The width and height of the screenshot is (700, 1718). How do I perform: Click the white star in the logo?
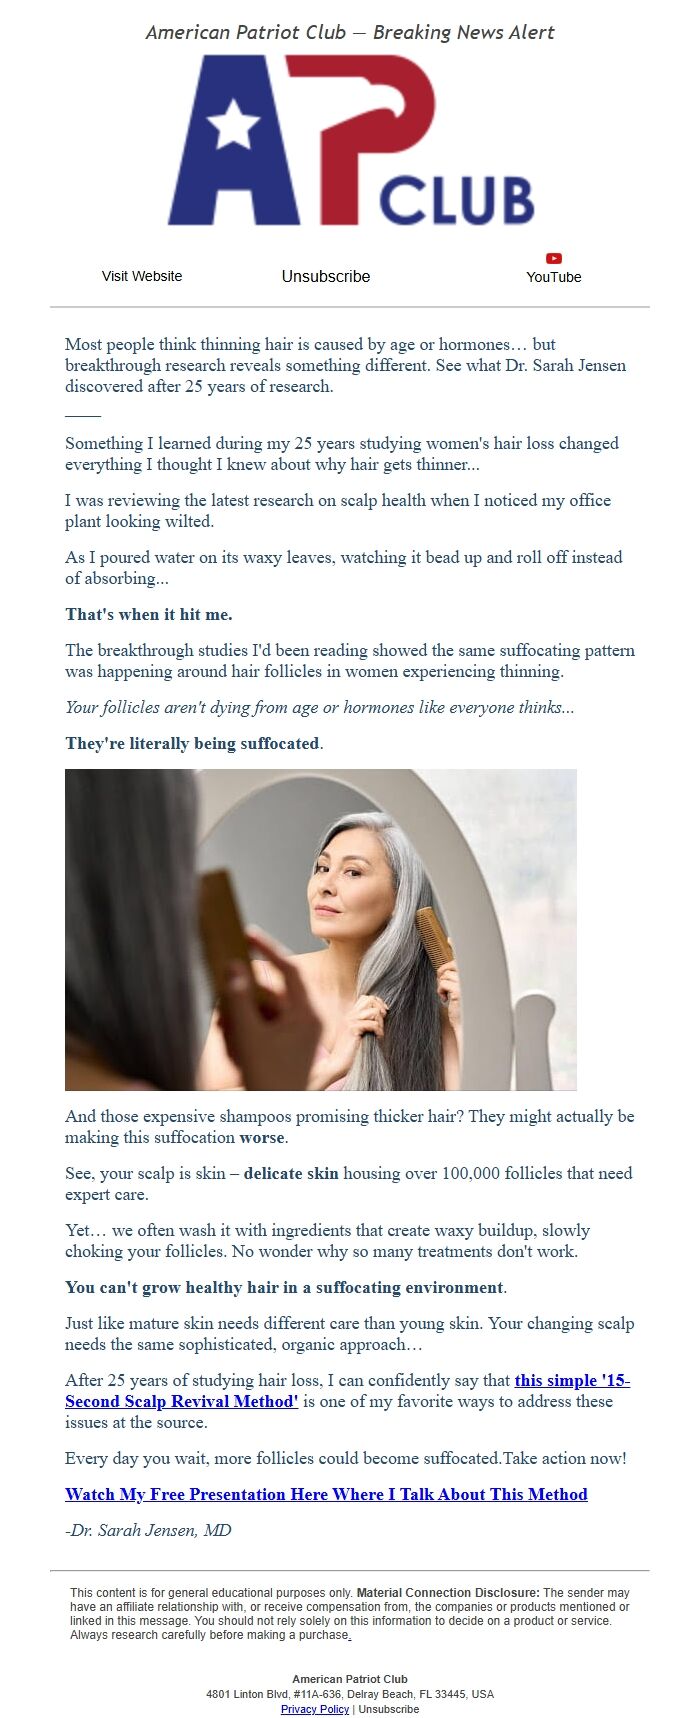click(x=233, y=124)
